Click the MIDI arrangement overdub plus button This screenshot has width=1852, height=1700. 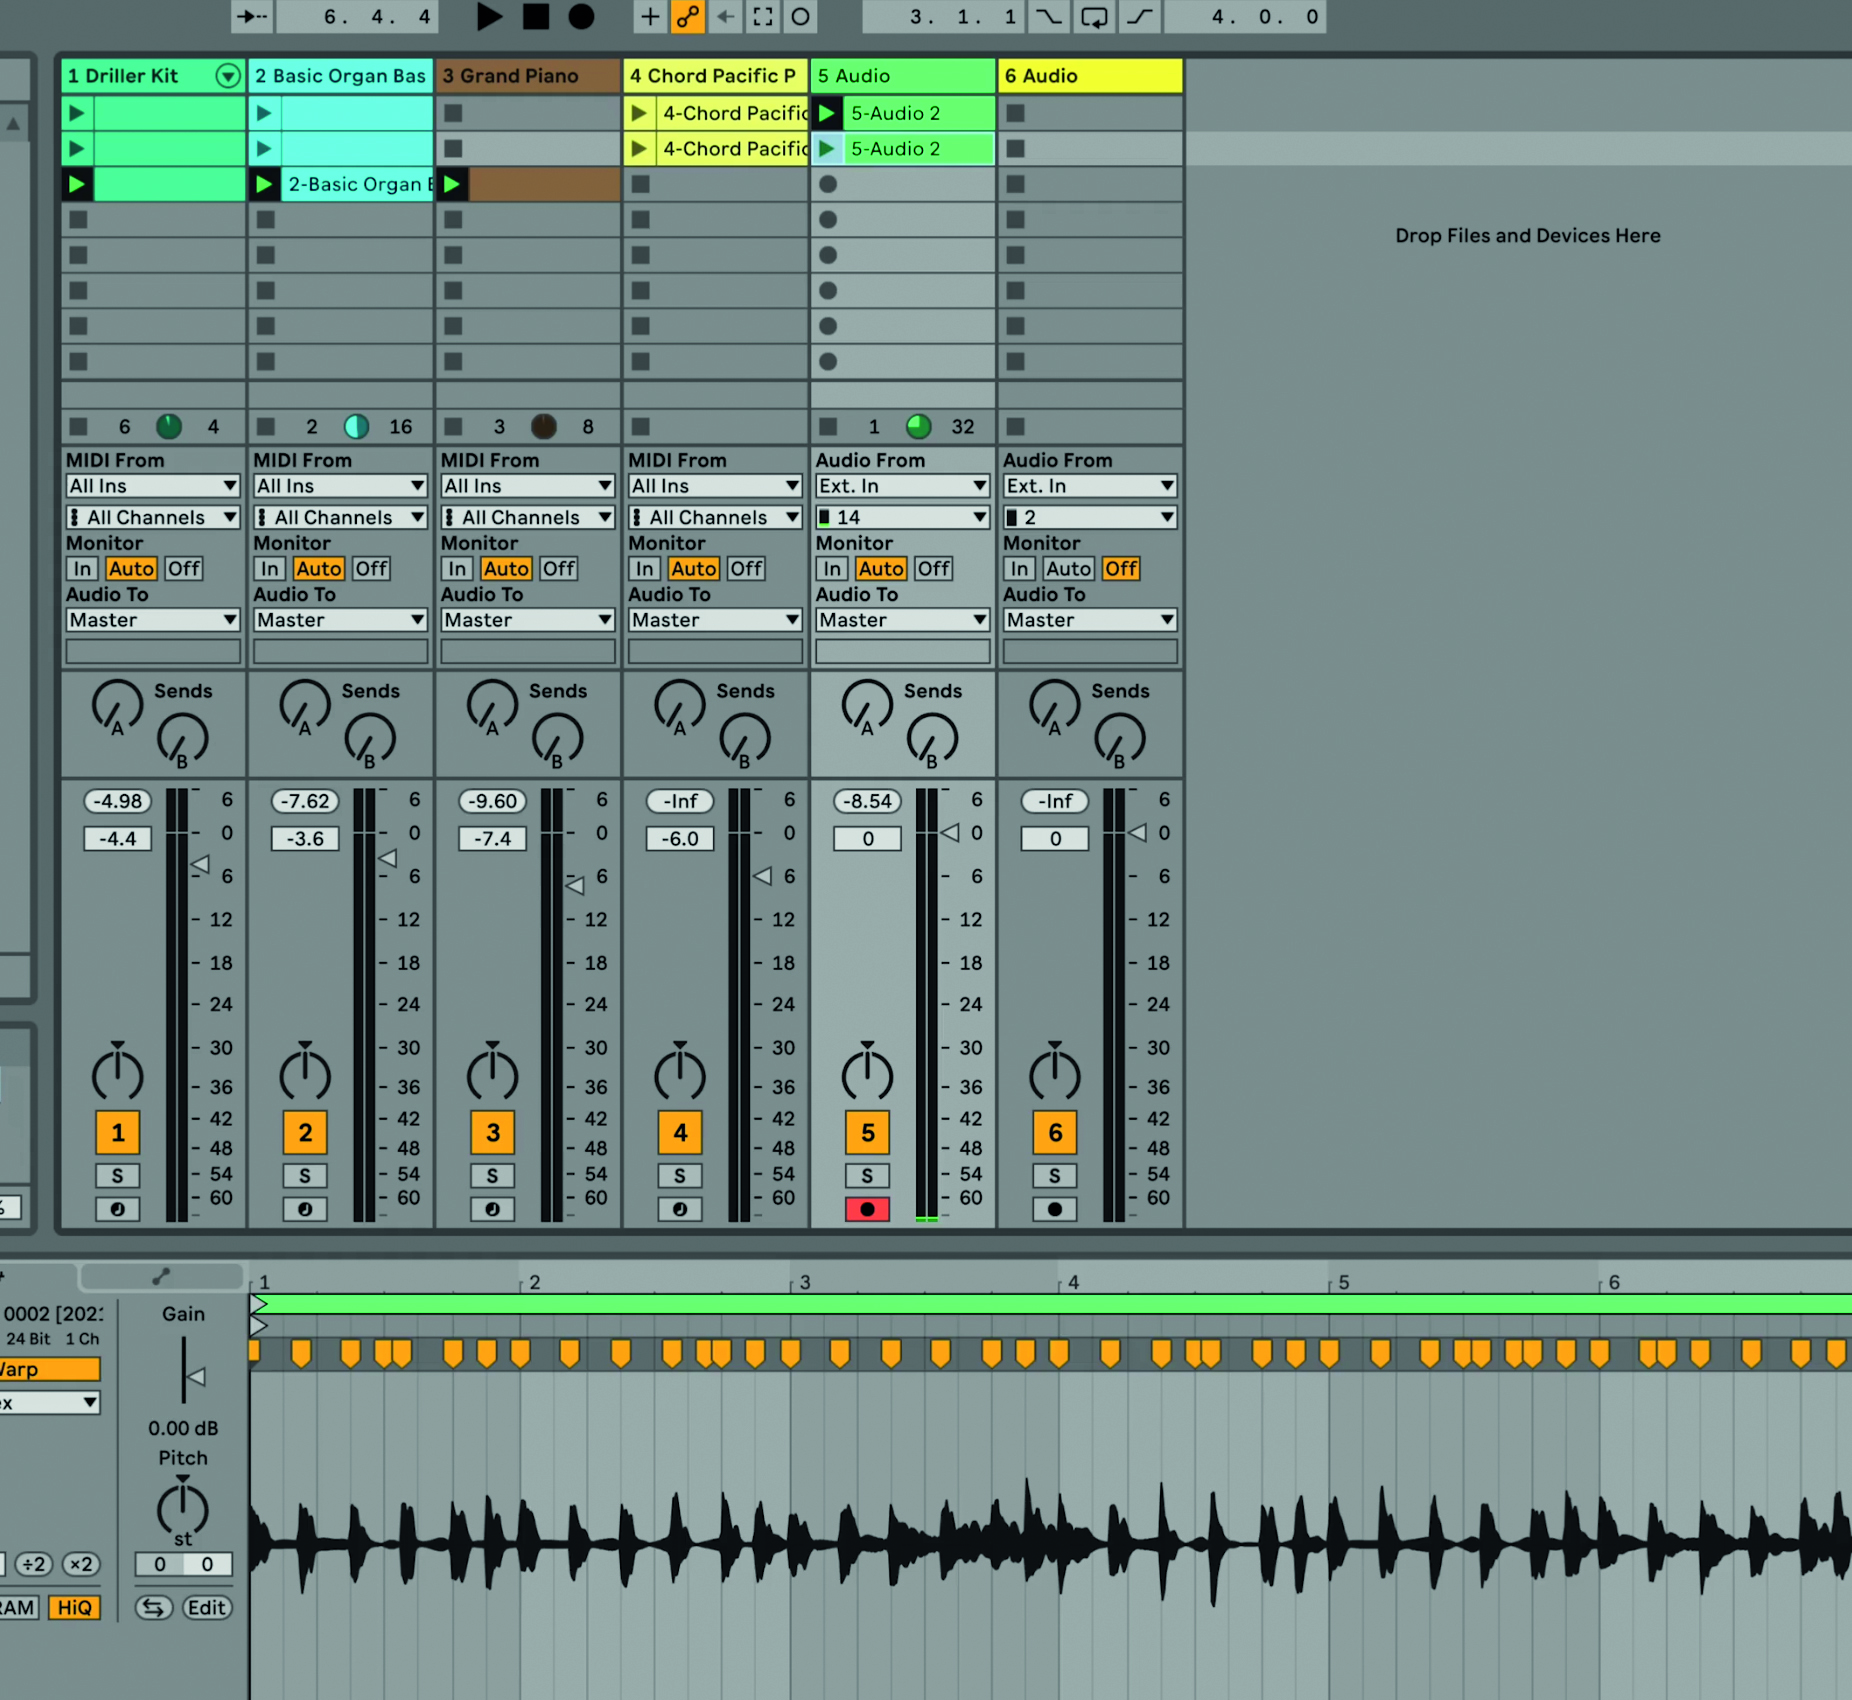tap(650, 16)
